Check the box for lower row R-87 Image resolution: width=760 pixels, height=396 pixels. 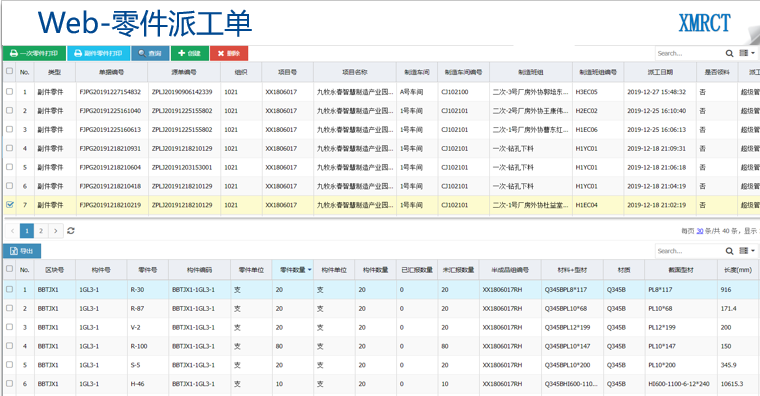click(9, 308)
